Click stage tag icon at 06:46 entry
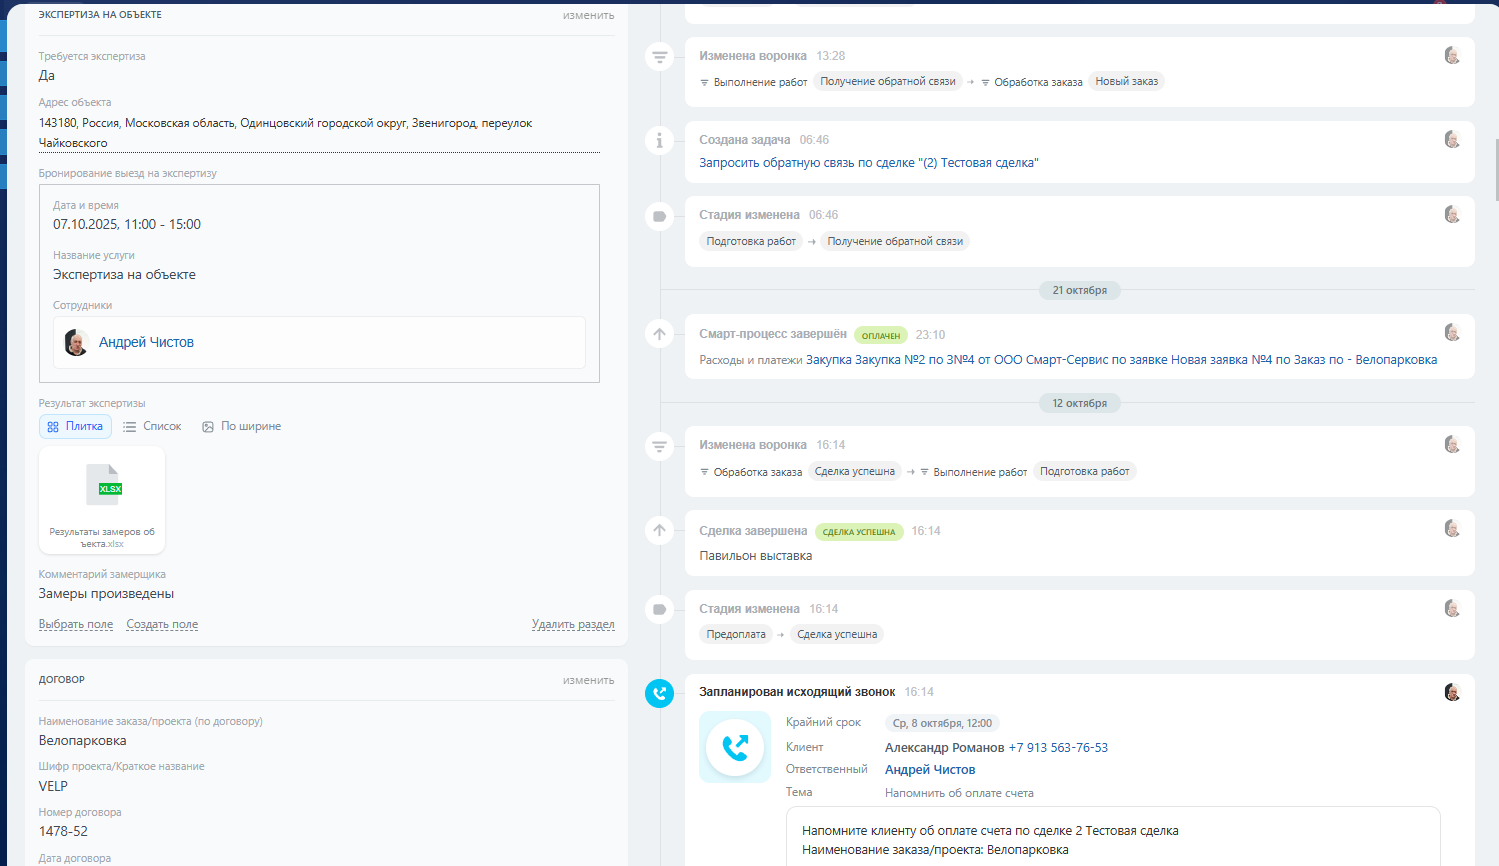Image resolution: width=1499 pixels, height=866 pixels. pyautogui.click(x=659, y=216)
